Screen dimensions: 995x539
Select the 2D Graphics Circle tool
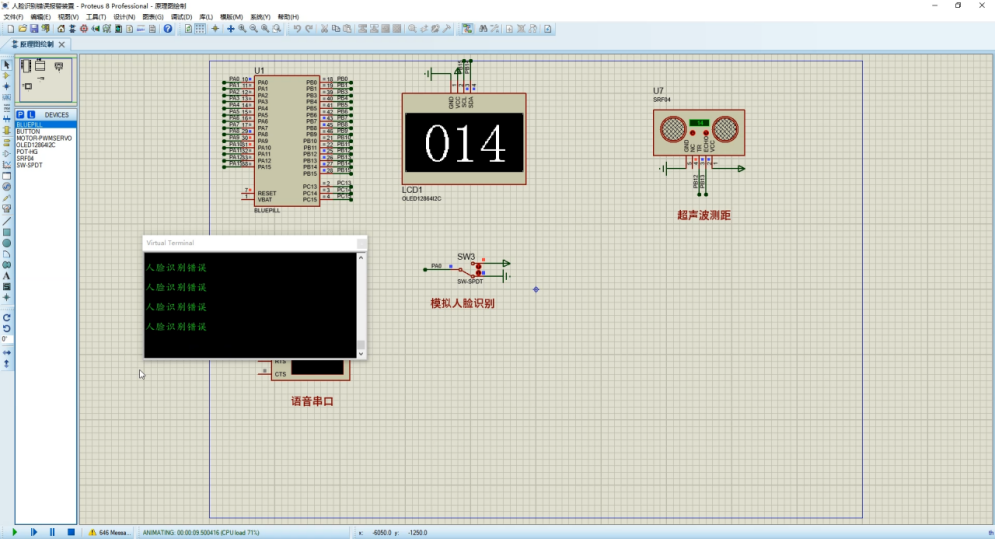click(x=6, y=243)
